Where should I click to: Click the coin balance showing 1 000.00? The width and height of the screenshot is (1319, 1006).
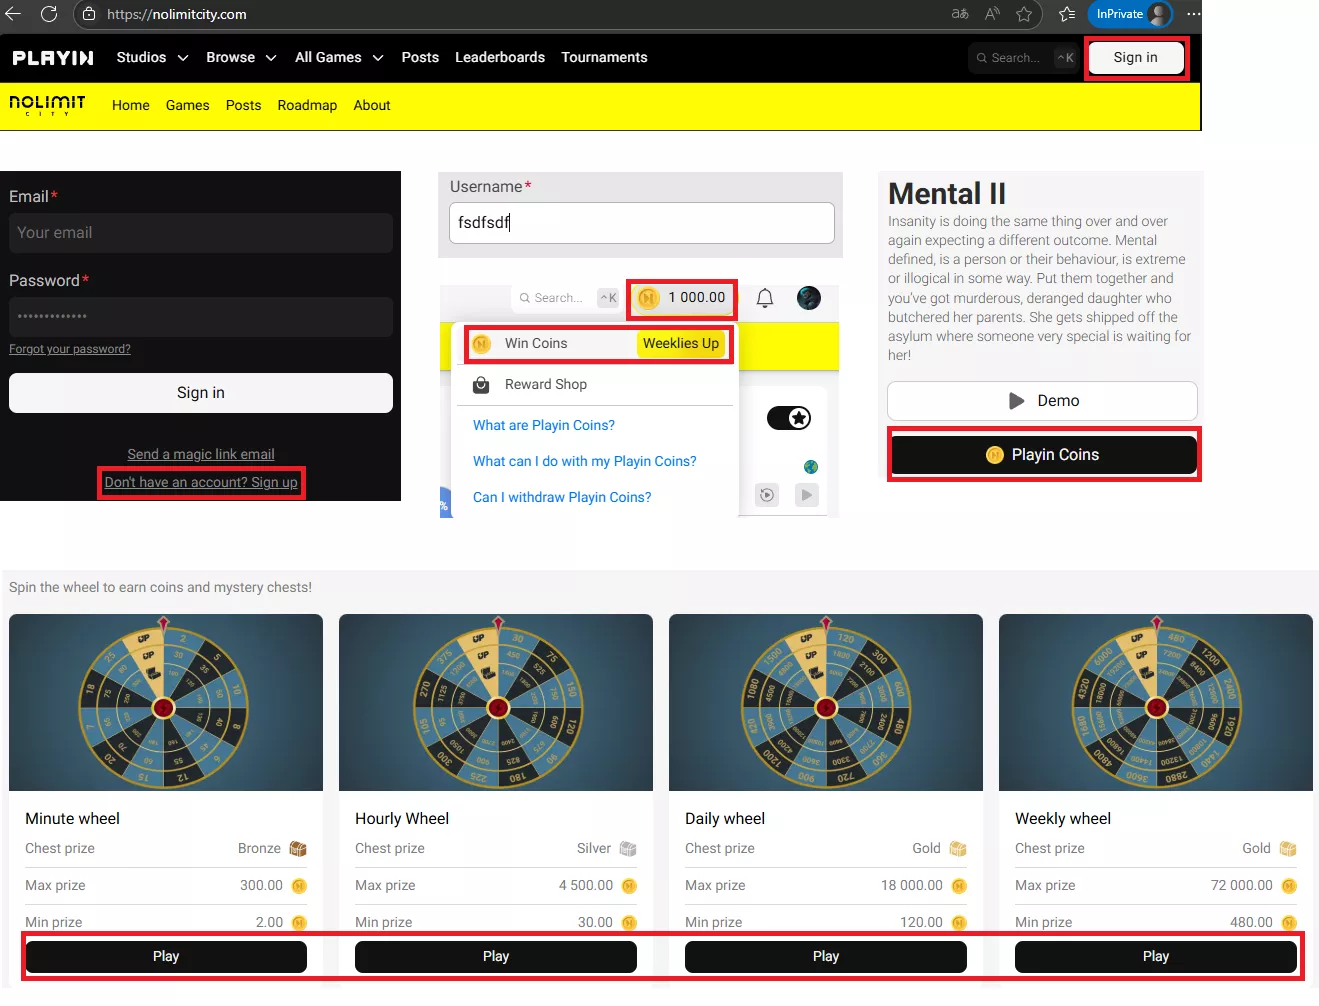point(683,298)
